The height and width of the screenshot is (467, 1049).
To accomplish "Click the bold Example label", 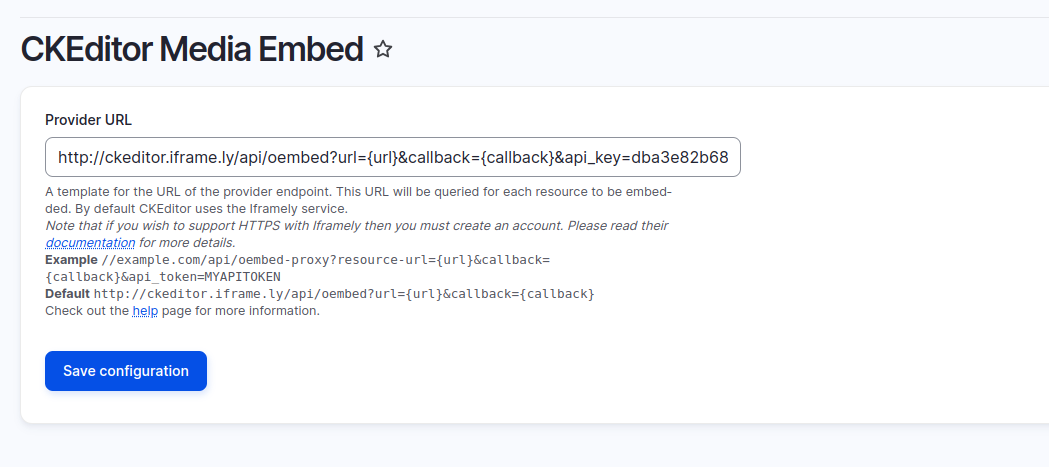I will pos(71,260).
